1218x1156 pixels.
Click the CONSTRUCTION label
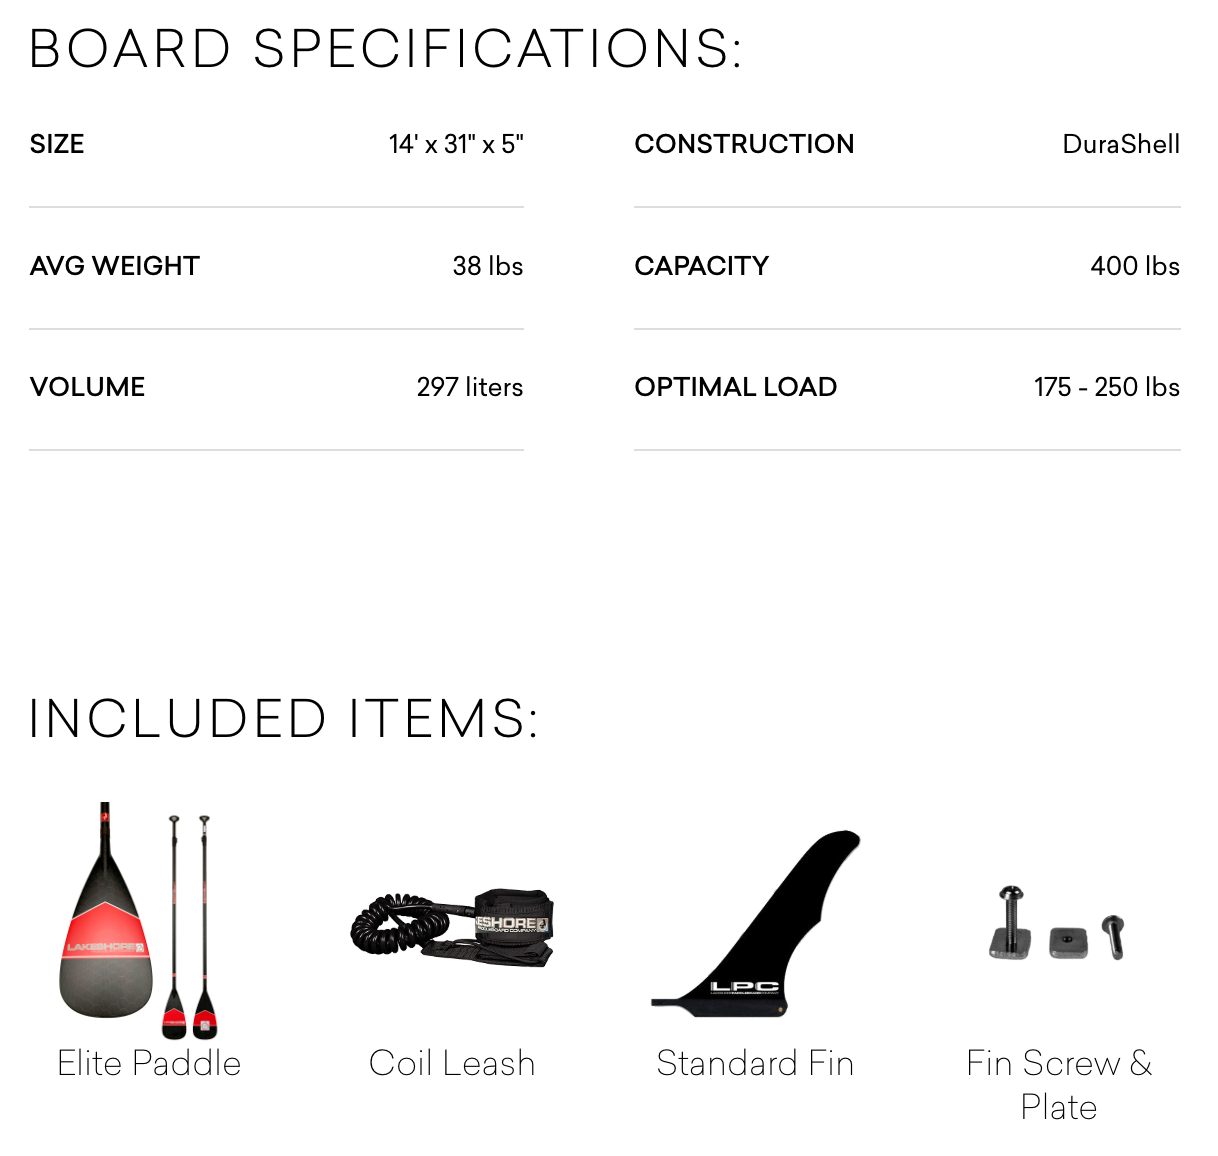click(744, 144)
